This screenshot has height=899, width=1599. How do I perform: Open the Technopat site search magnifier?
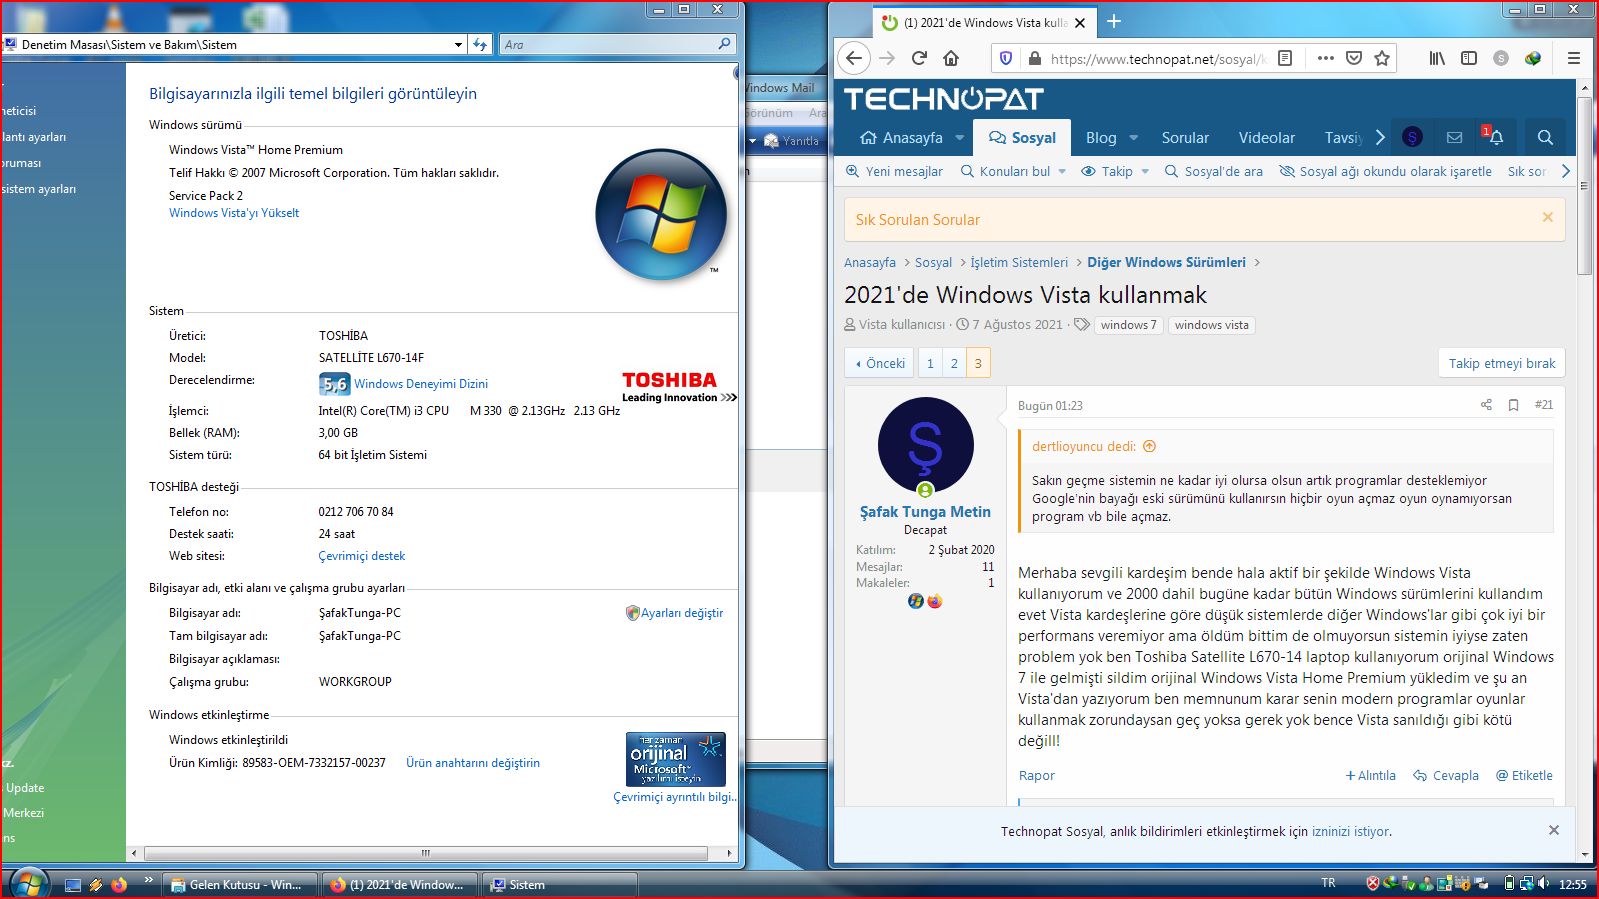(1545, 137)
